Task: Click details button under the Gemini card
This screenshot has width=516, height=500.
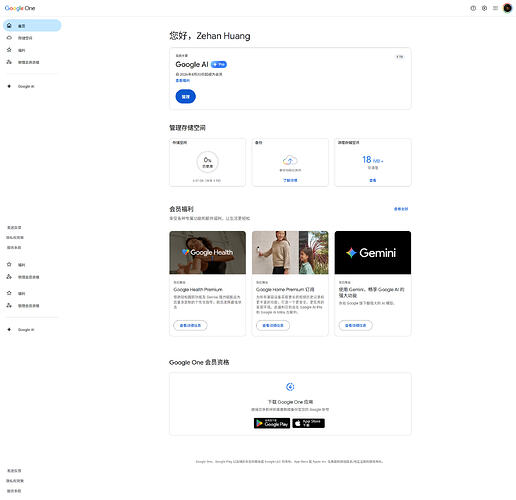Action: pos(356,325)
